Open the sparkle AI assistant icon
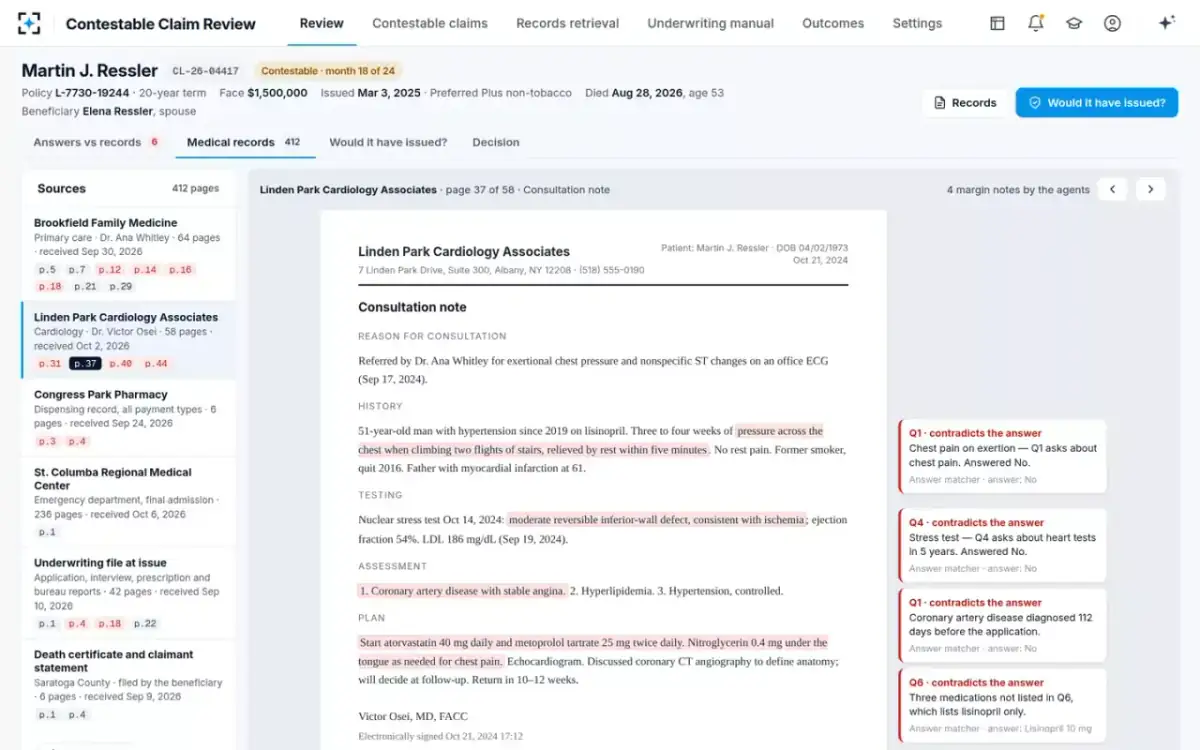The height and width of the screenshot is (750, 1200). tap(1166, 23)
